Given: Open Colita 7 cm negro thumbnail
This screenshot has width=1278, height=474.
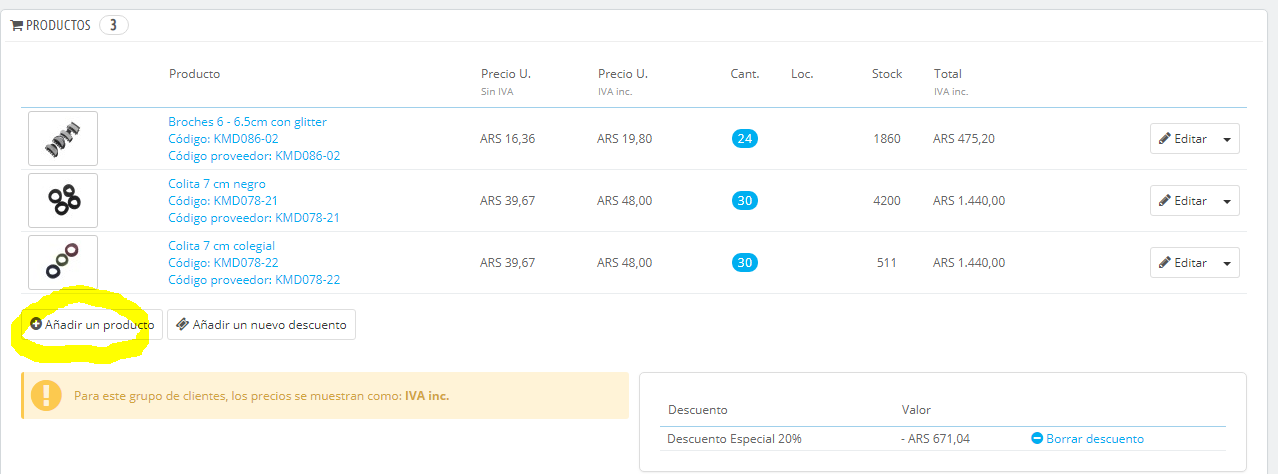Looking at the screenshot, I should pyautogui.click(x=63, y=201).
